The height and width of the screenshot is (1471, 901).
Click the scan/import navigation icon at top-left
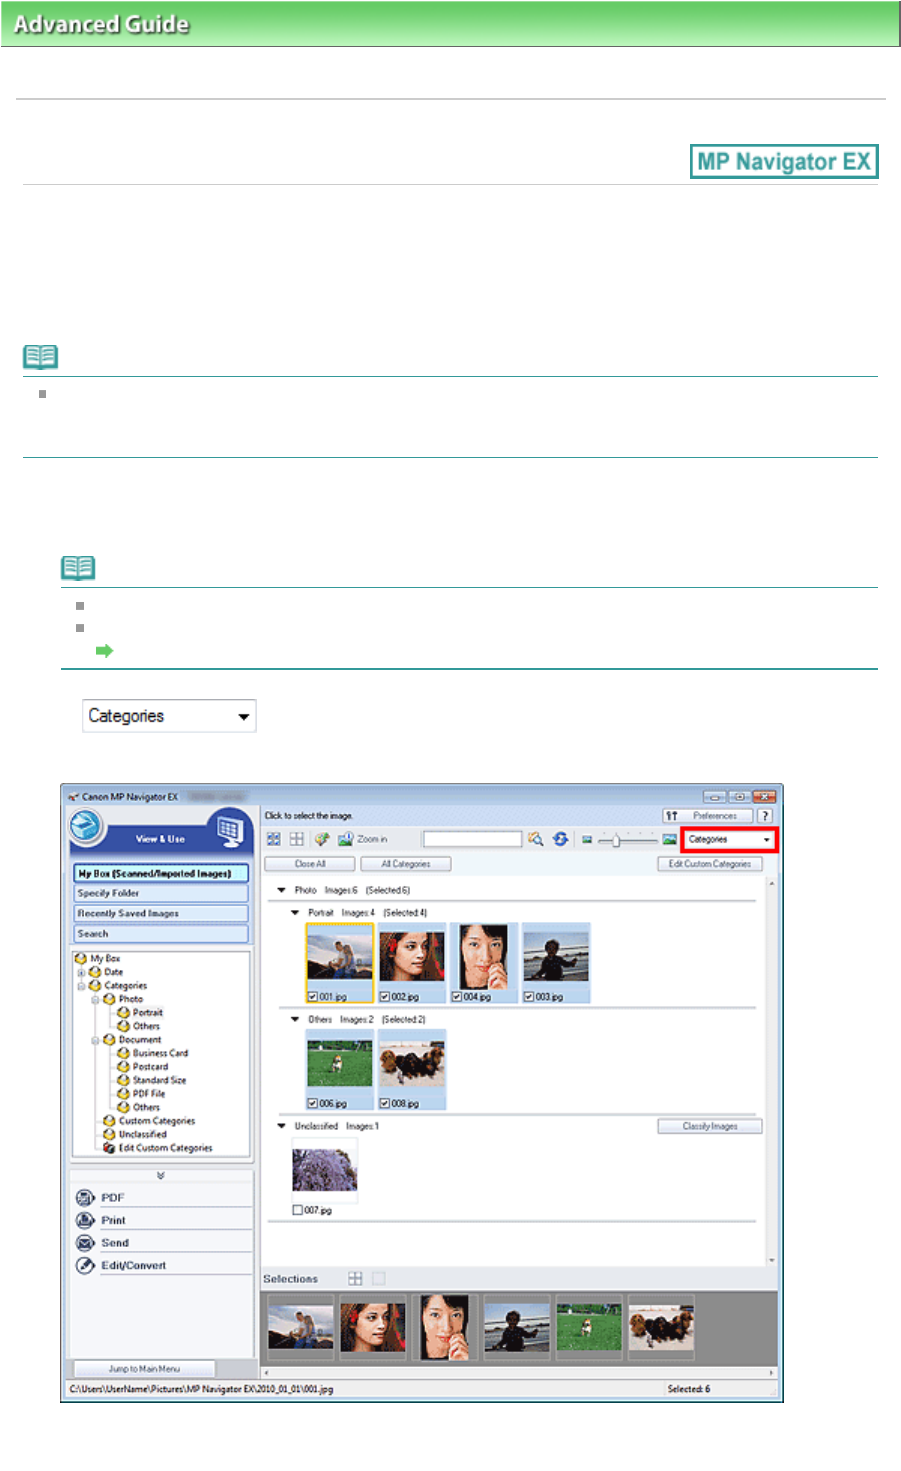point(87,827)
